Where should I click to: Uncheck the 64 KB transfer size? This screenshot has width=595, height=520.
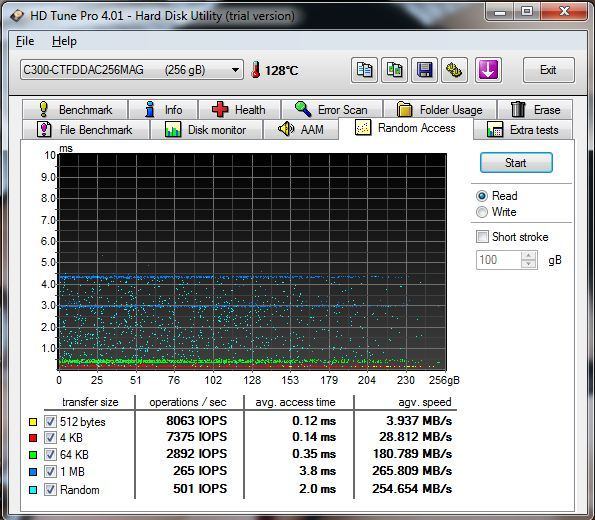tap(50, 454)
